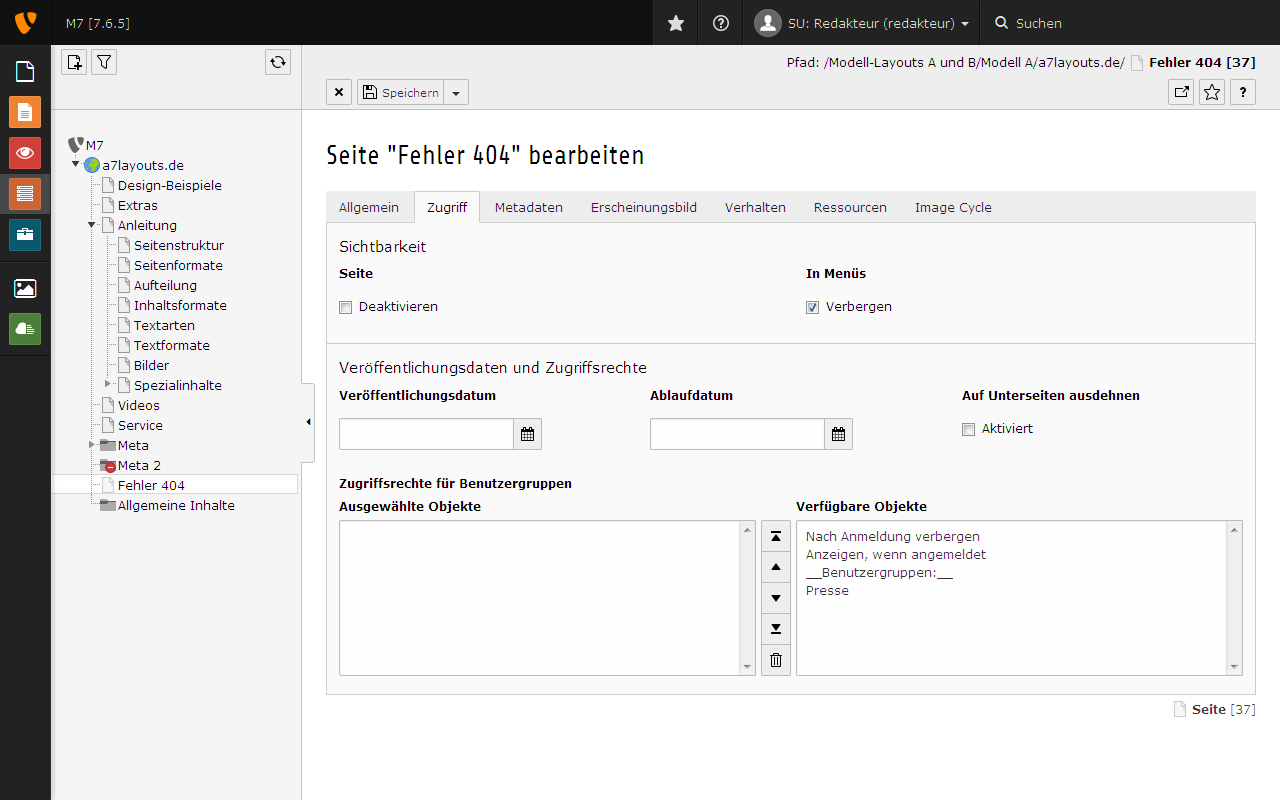Select Seitenformate page in tree
The height and width of the screenshot is (800, 1280).
[x=178, y=265]
